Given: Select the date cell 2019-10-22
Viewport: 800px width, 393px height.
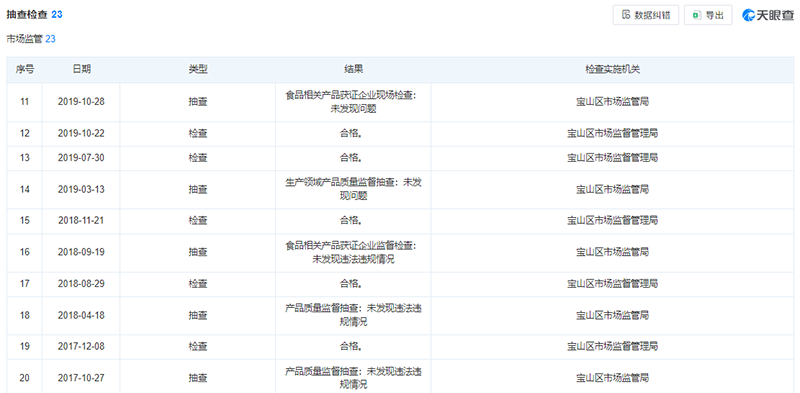Looking at the screenshot, I should coord(81,134).
